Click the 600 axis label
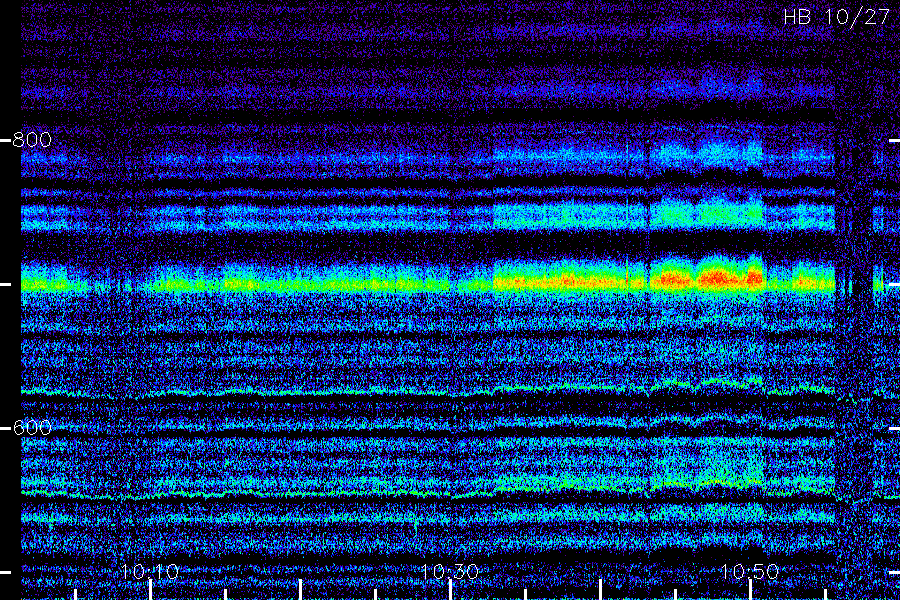 (32, 428)
